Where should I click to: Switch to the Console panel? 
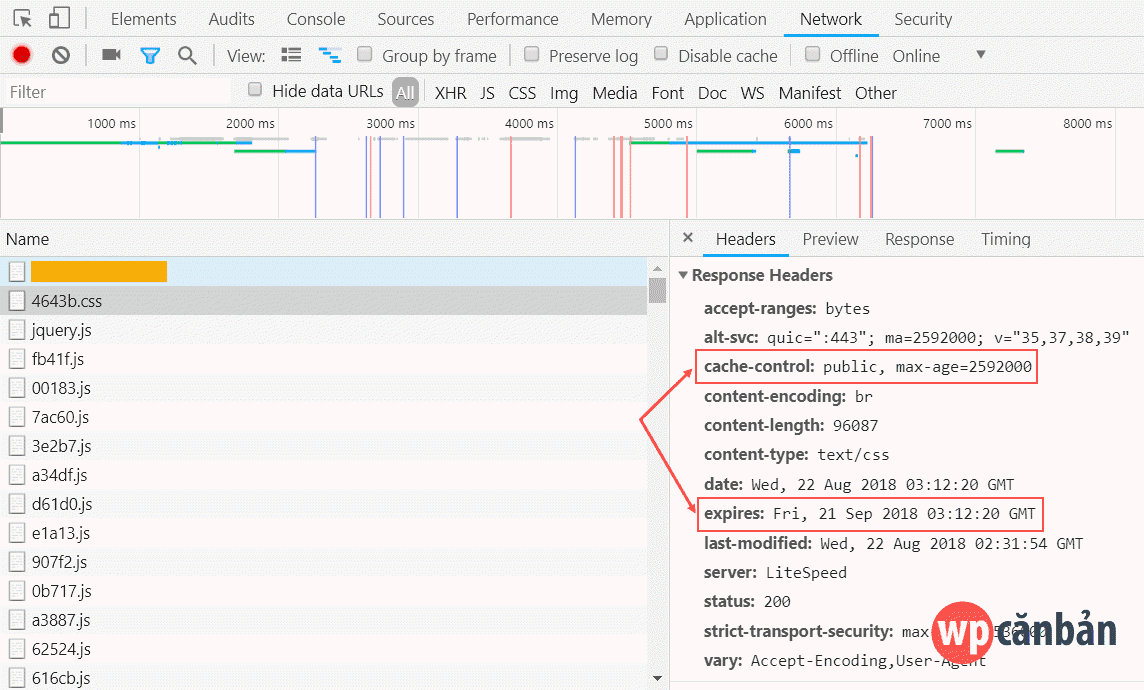tap(315, 18)
